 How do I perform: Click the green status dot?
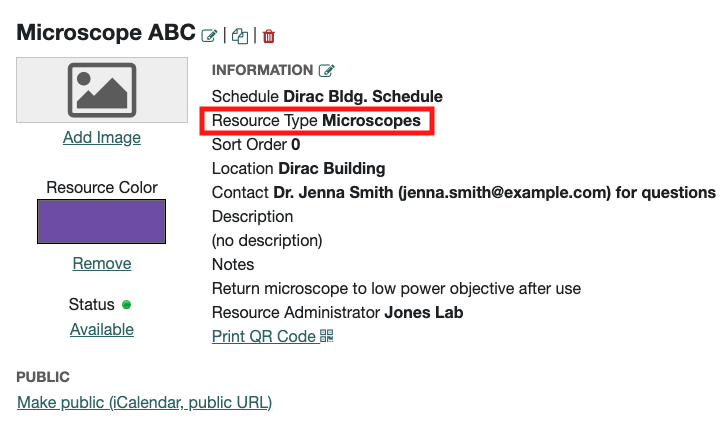[126, 304]
